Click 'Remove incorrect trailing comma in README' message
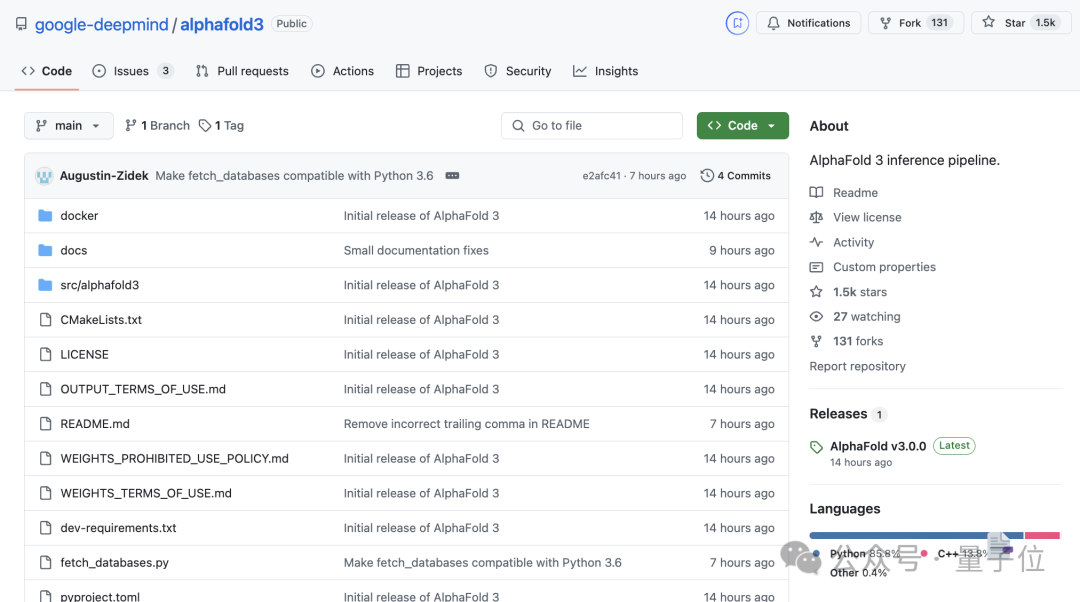This screenshot has height=602, width=1080. [466, 424]
